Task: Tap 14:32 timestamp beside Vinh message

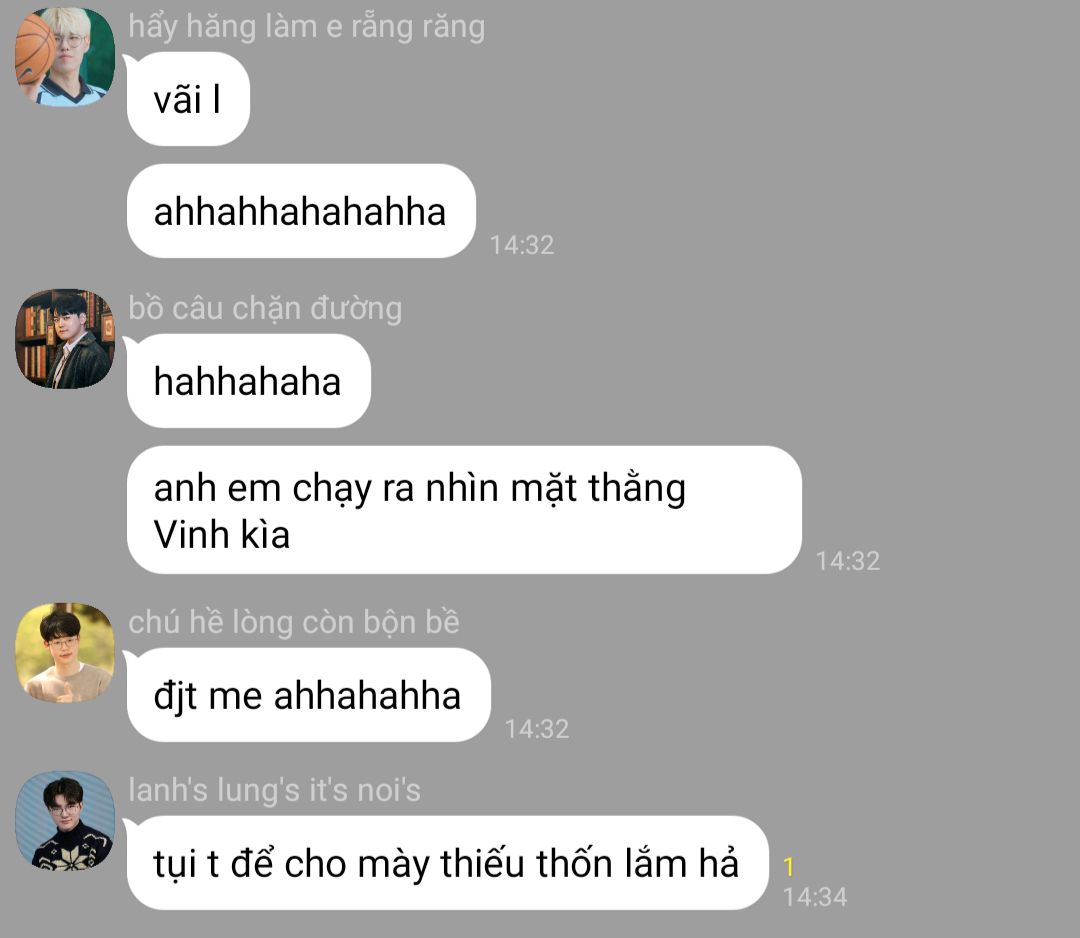Action: [848, 561]
